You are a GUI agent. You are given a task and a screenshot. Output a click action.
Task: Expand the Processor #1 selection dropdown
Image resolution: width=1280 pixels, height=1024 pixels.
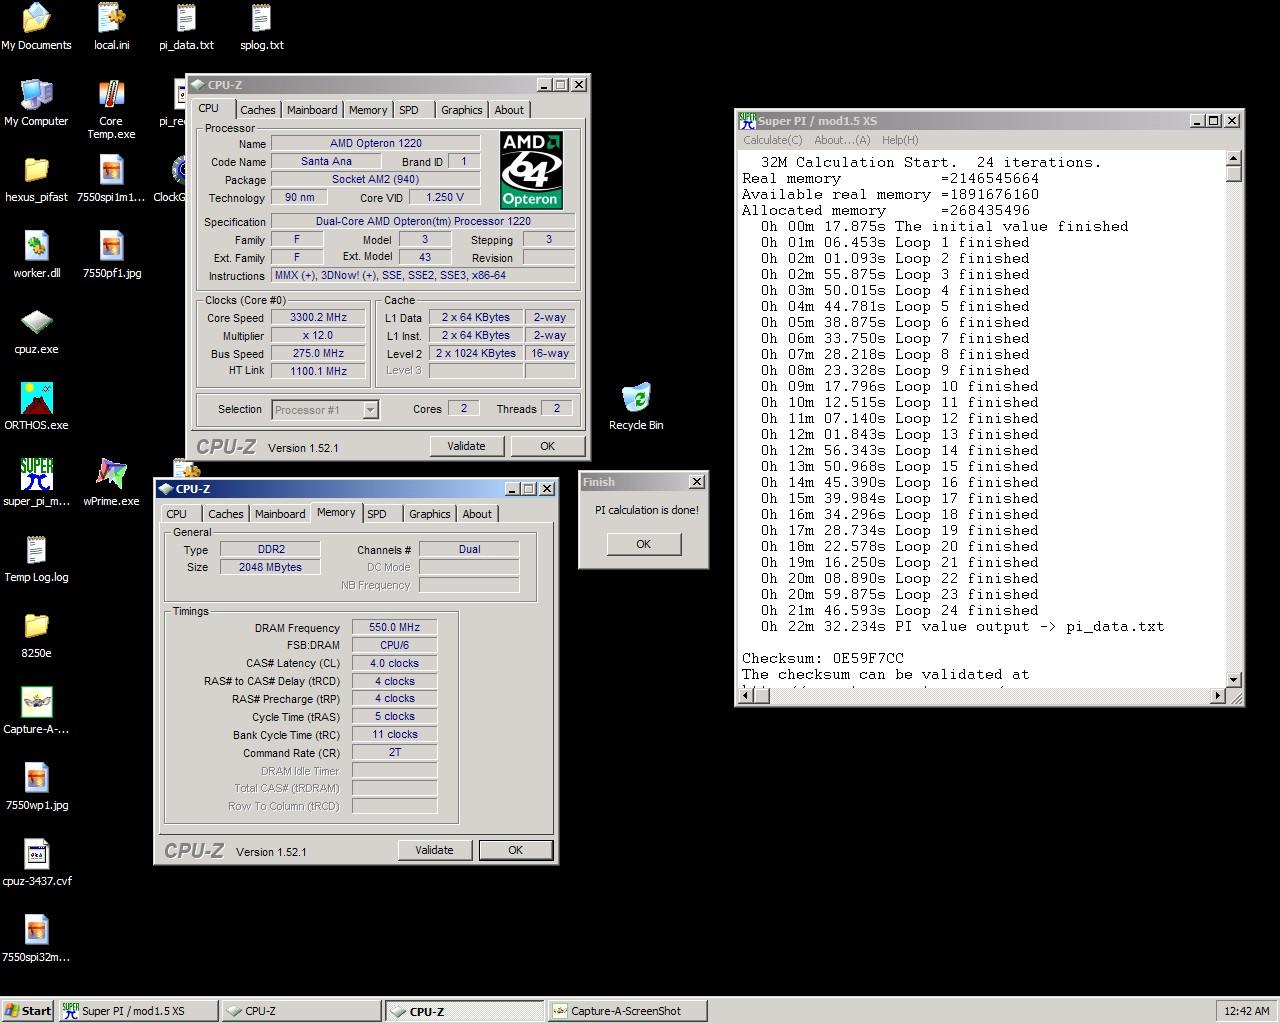pyautogui.click(x=370, y=410)
